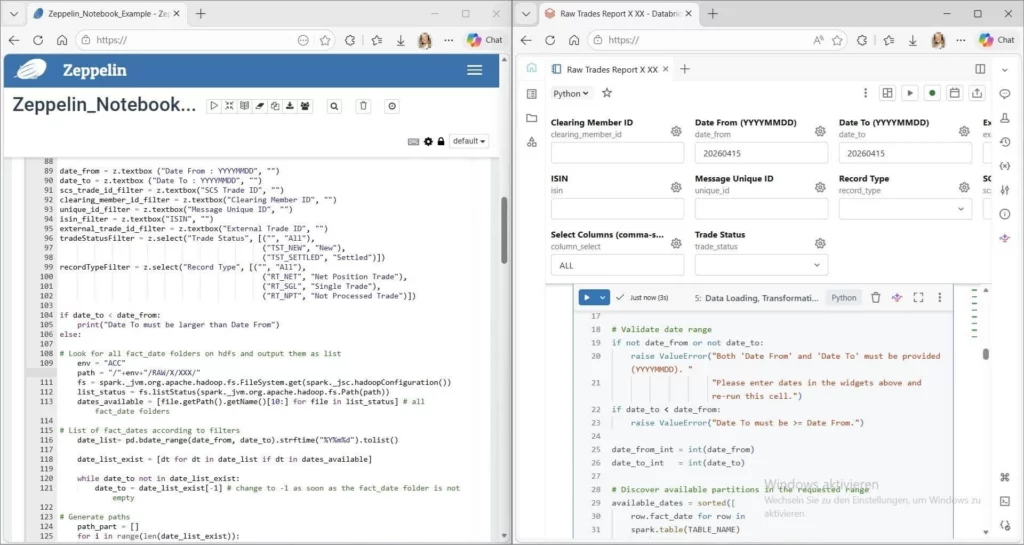Delete cell 5 with trash icon
Image resolution: width=1024 pixels, height=545 pixels.
click(x=876, y=298)
